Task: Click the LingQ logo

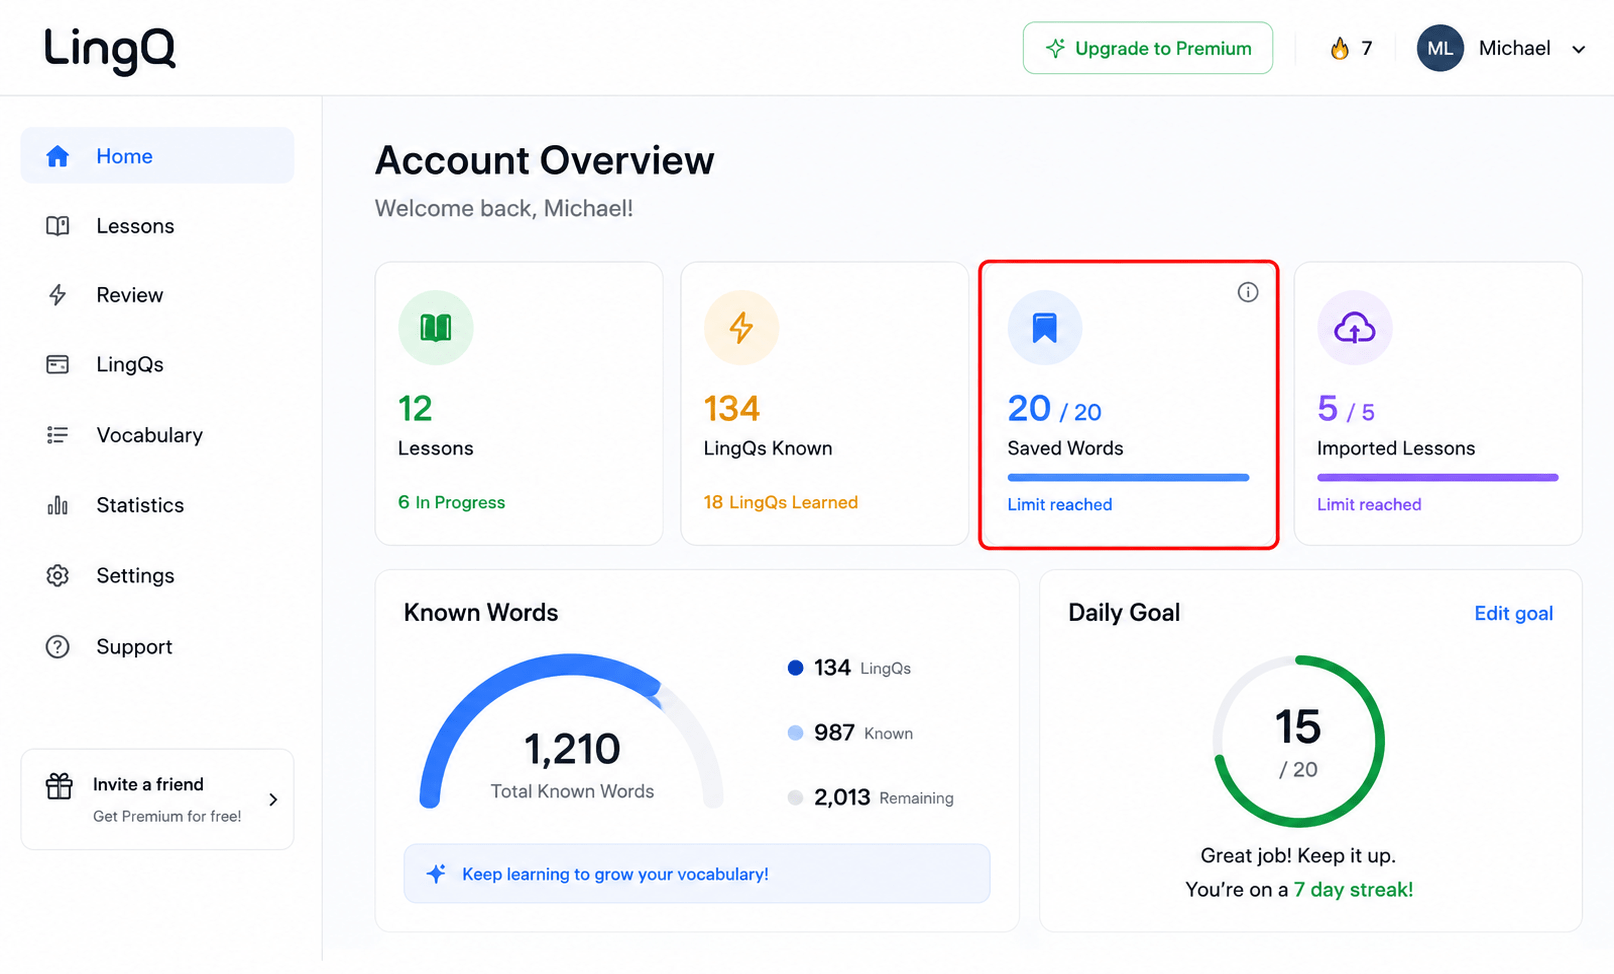Action: 110,49
